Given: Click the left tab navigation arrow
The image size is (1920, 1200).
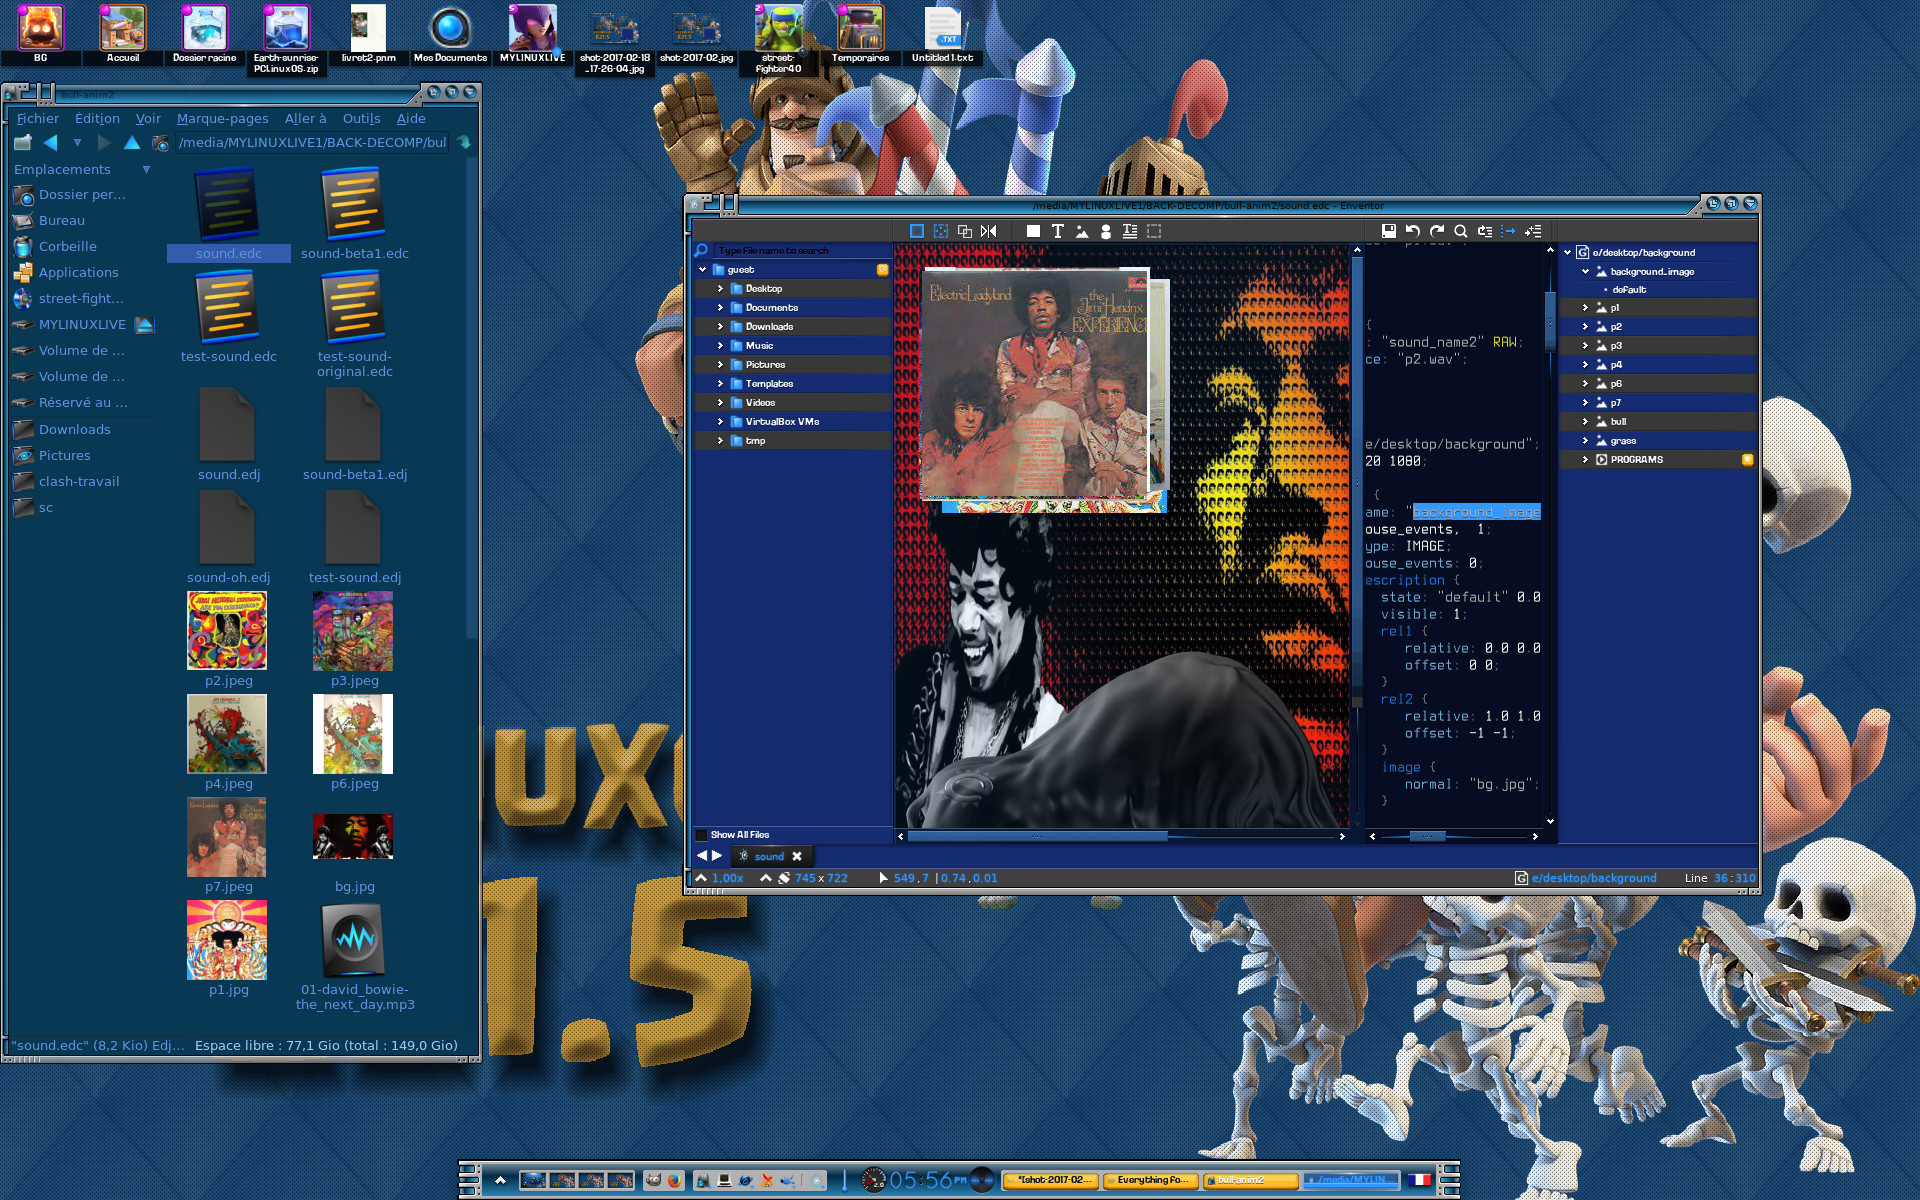Looking at the screenshot, I should [x=702, y=856].
